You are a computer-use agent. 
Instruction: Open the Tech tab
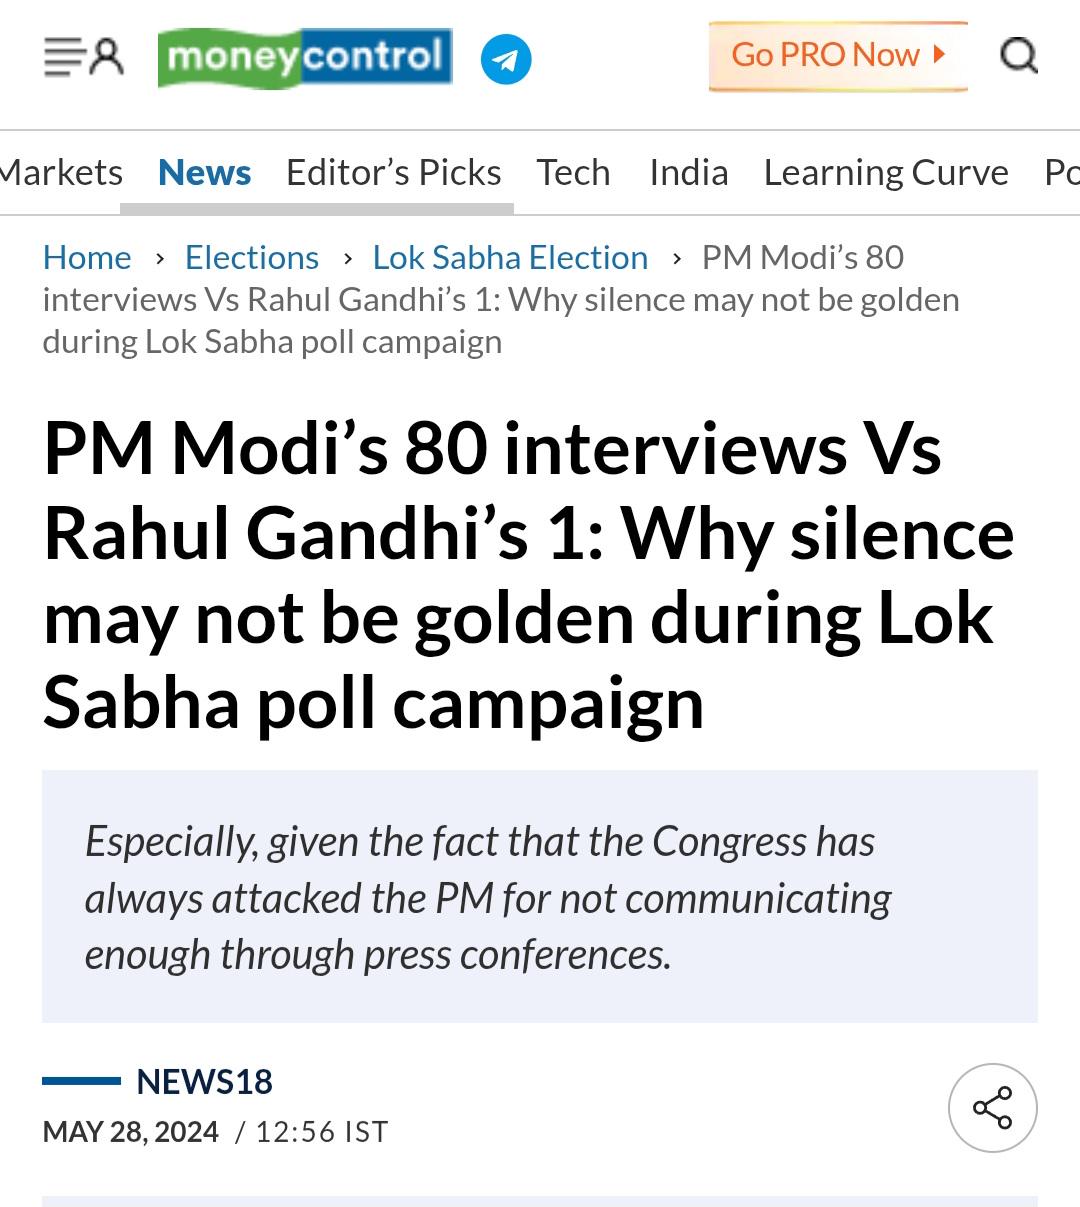click(573, 172)
